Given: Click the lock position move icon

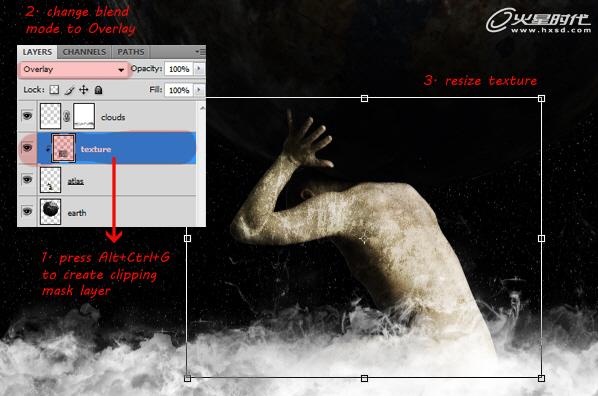Looking at the screenshot, I should click(84, 90).
